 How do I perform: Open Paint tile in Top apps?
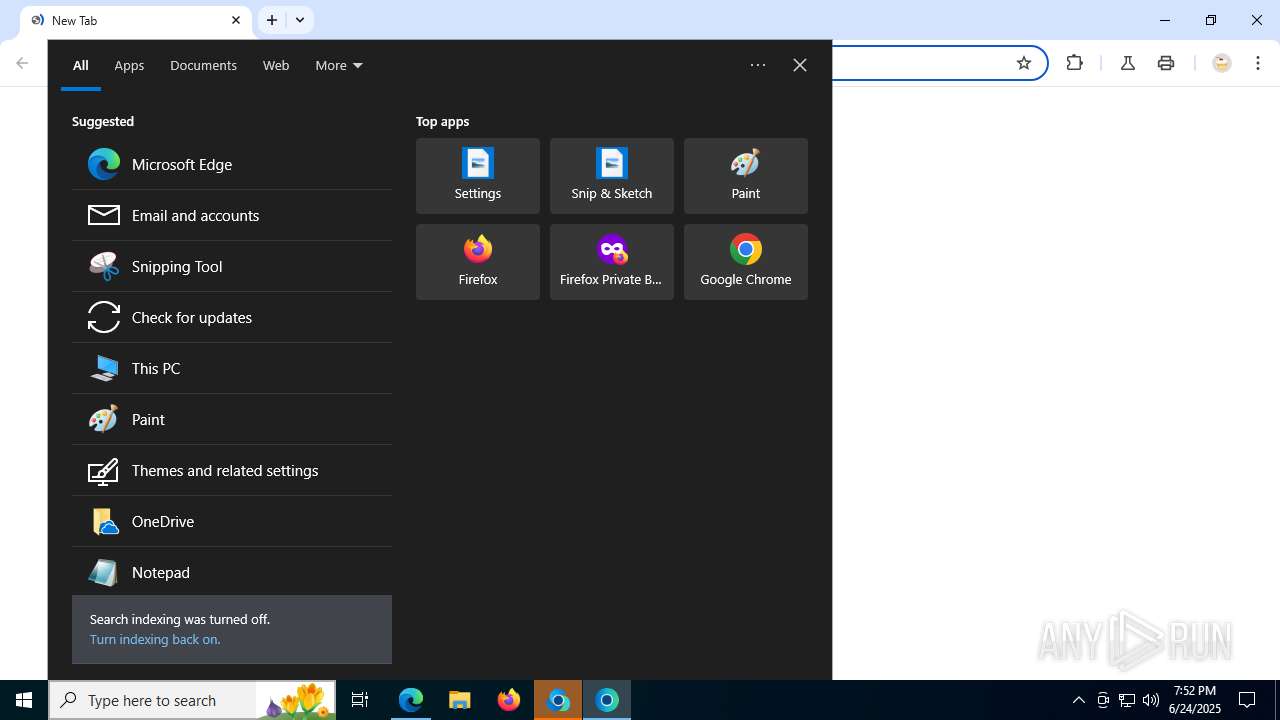746,176
